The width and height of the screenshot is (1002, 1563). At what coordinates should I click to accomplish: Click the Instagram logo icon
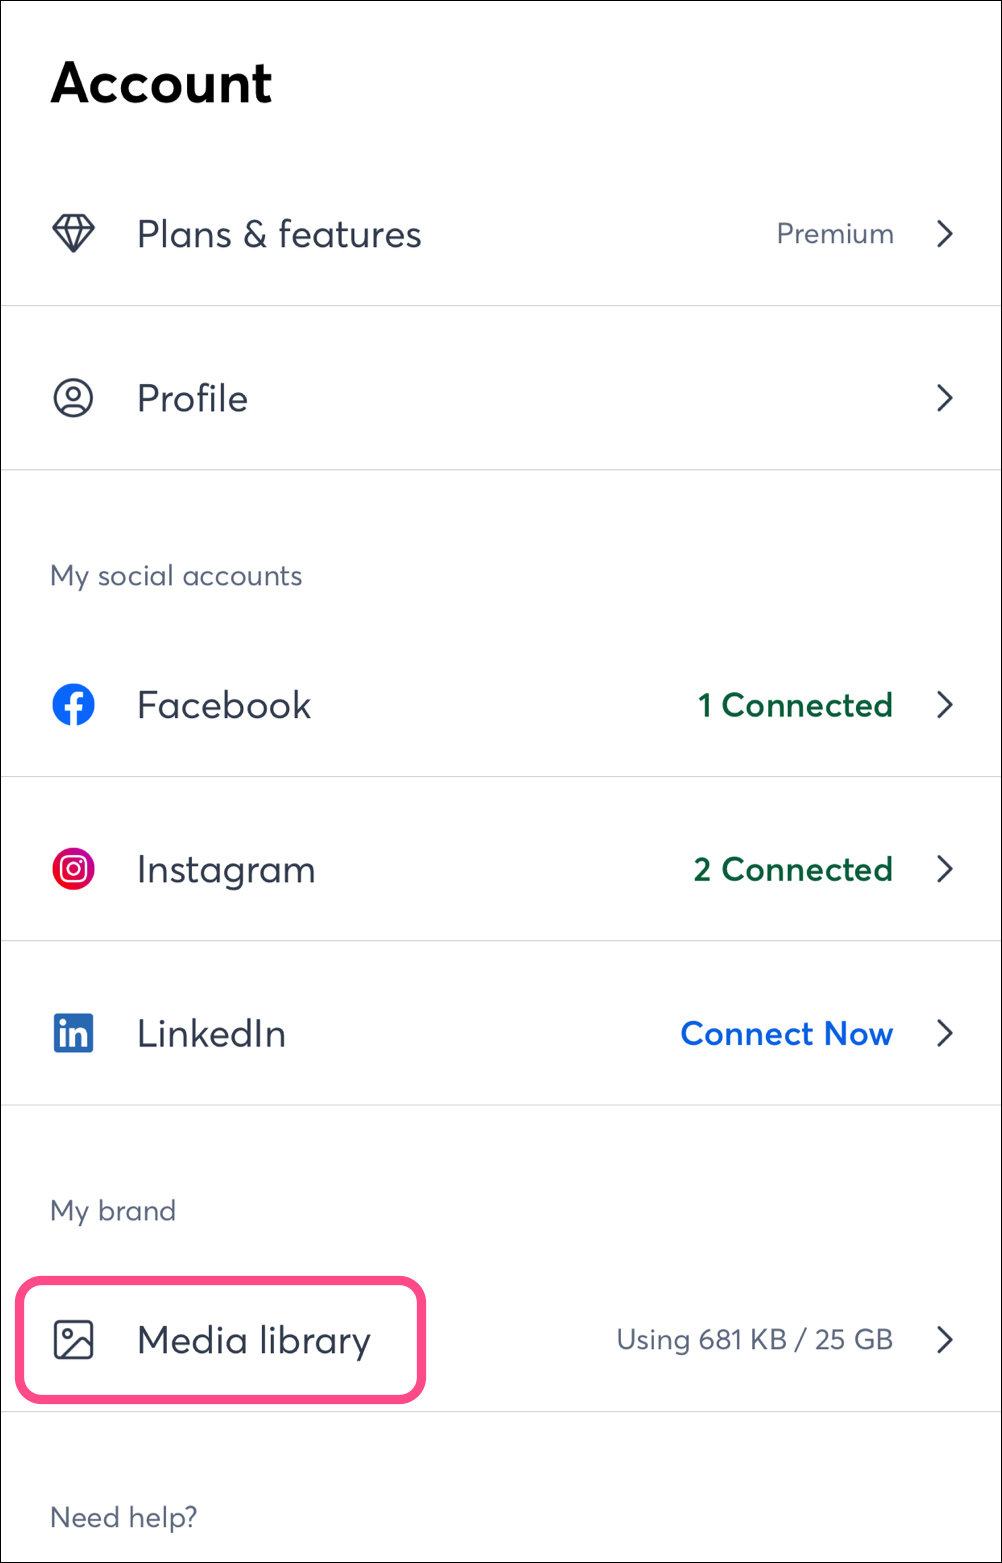point(73,869)
